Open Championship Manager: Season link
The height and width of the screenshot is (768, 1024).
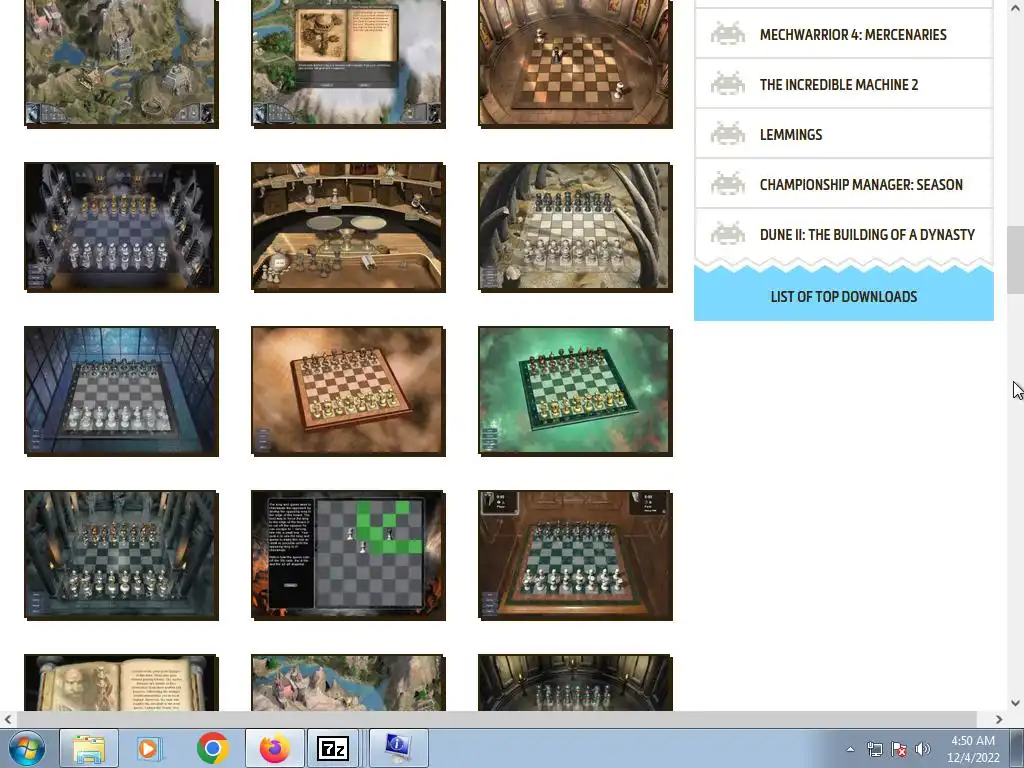click(x=861, y=185)
